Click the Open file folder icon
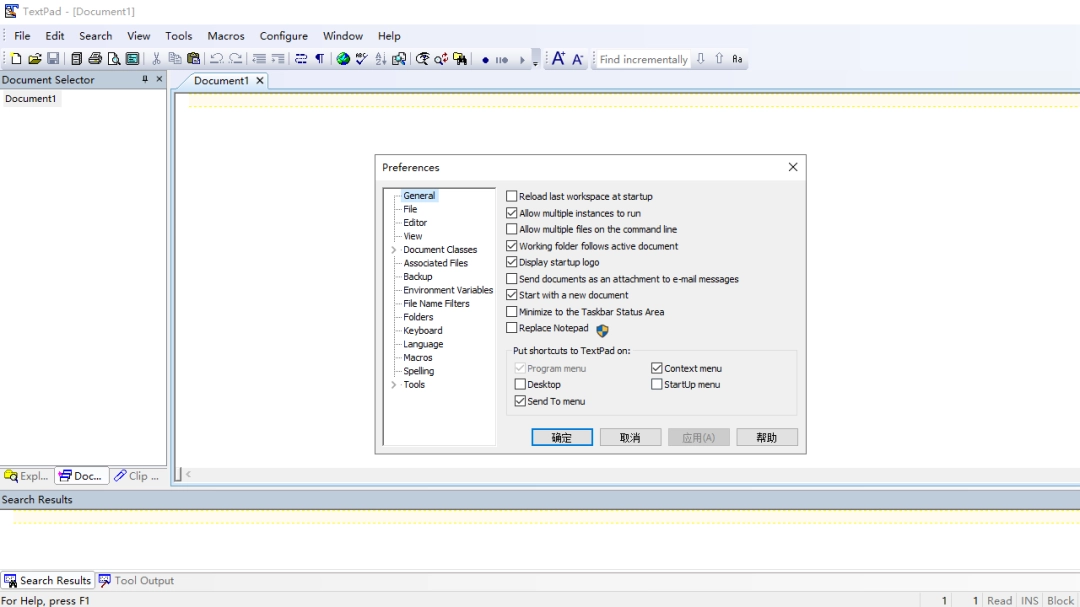Screen dimensions: 1080x607 (x=34, y=59)
